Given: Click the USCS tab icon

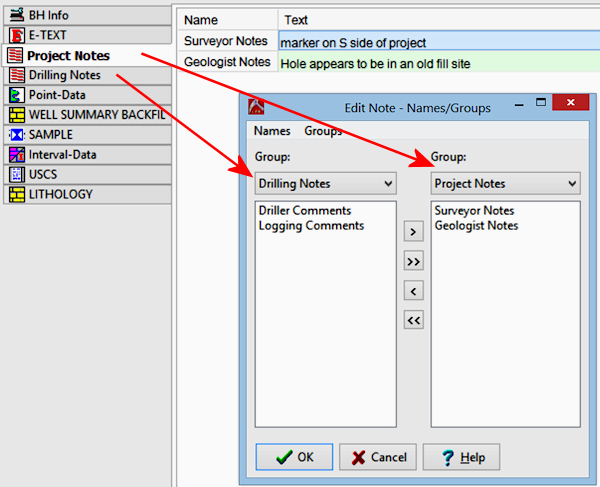Looking at the screenshot, I should tap(16, 175).
